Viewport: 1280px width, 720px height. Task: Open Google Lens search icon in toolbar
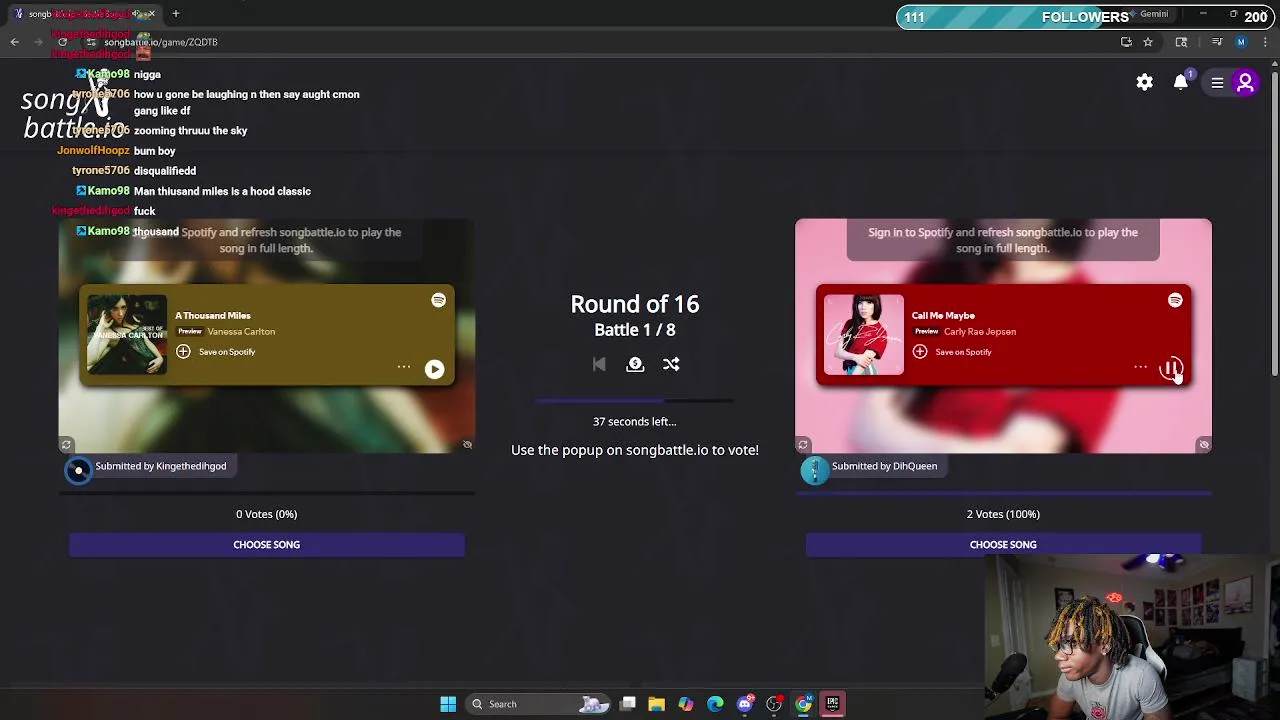(x=1181, y=42)
